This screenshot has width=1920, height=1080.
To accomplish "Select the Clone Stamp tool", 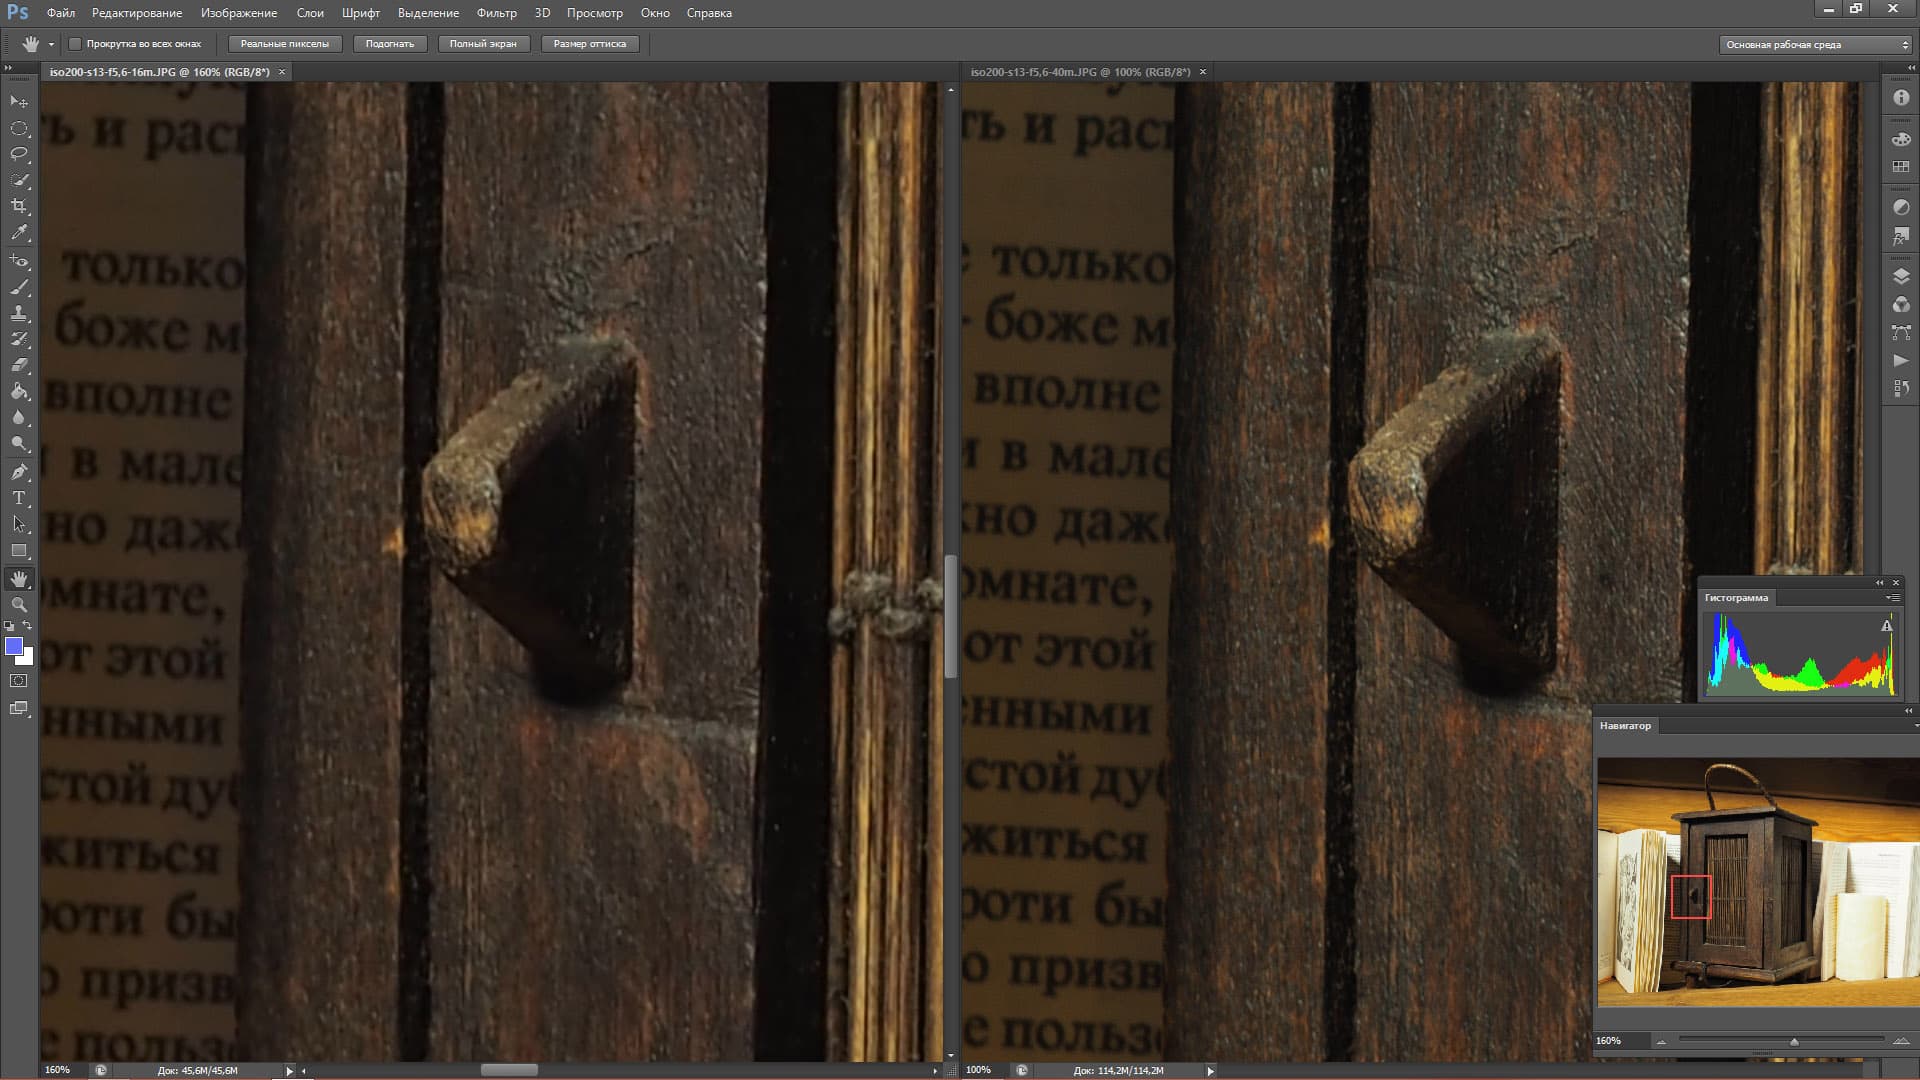I will pyautogui.click(x=19, y=313).
